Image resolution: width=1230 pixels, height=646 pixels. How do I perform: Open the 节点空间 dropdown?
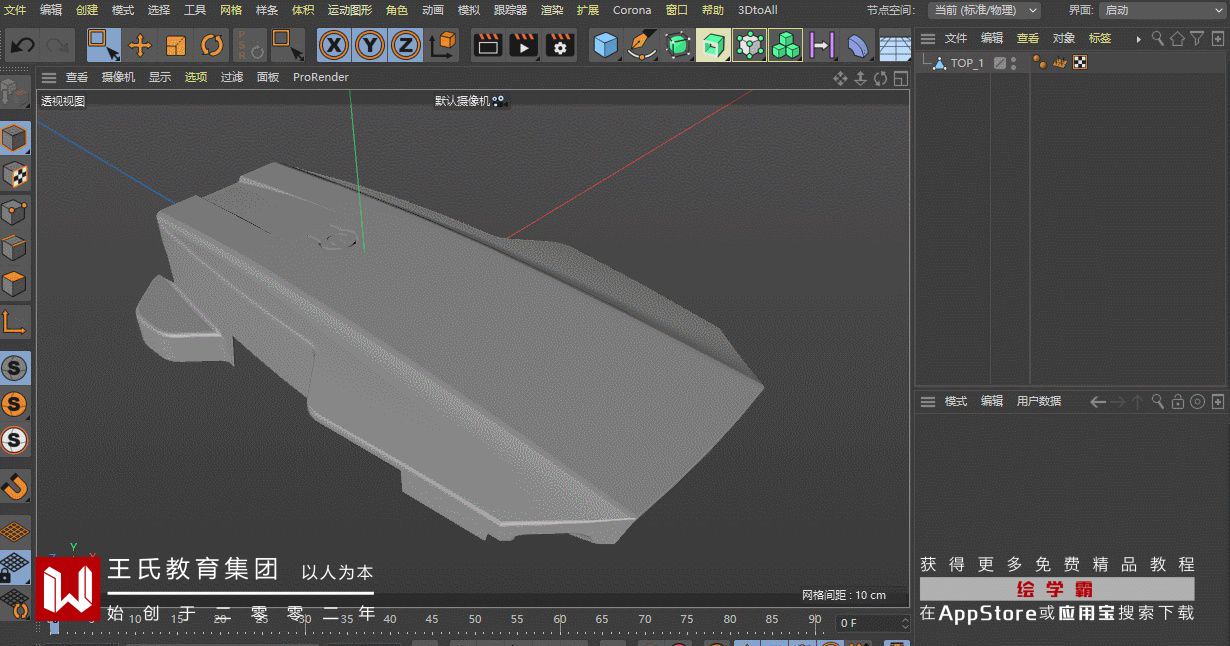(984, 10)
